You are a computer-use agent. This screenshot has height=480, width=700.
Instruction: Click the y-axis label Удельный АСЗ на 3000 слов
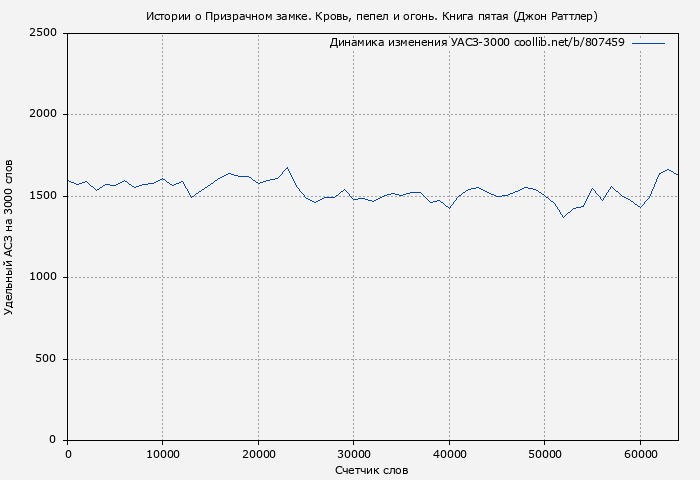[x=10, y=237]
